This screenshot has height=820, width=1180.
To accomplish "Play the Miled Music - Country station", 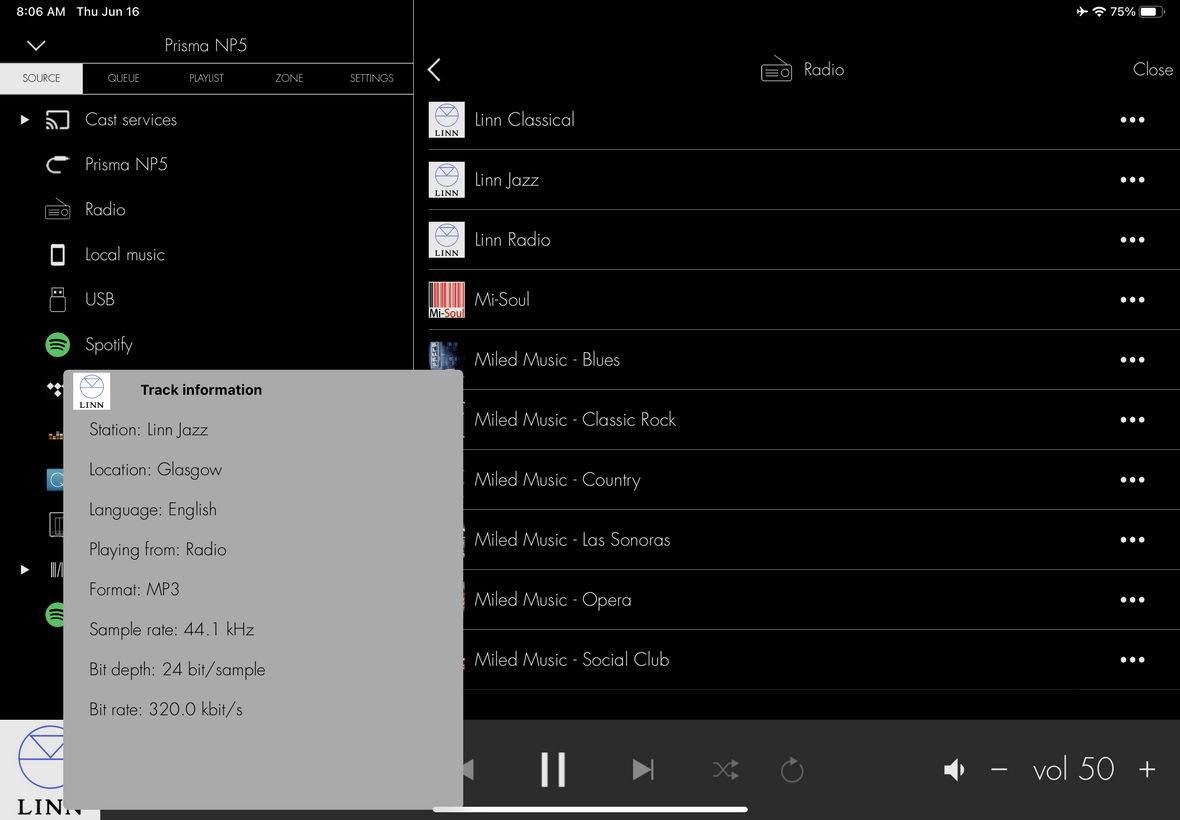I will pos(558,480).
